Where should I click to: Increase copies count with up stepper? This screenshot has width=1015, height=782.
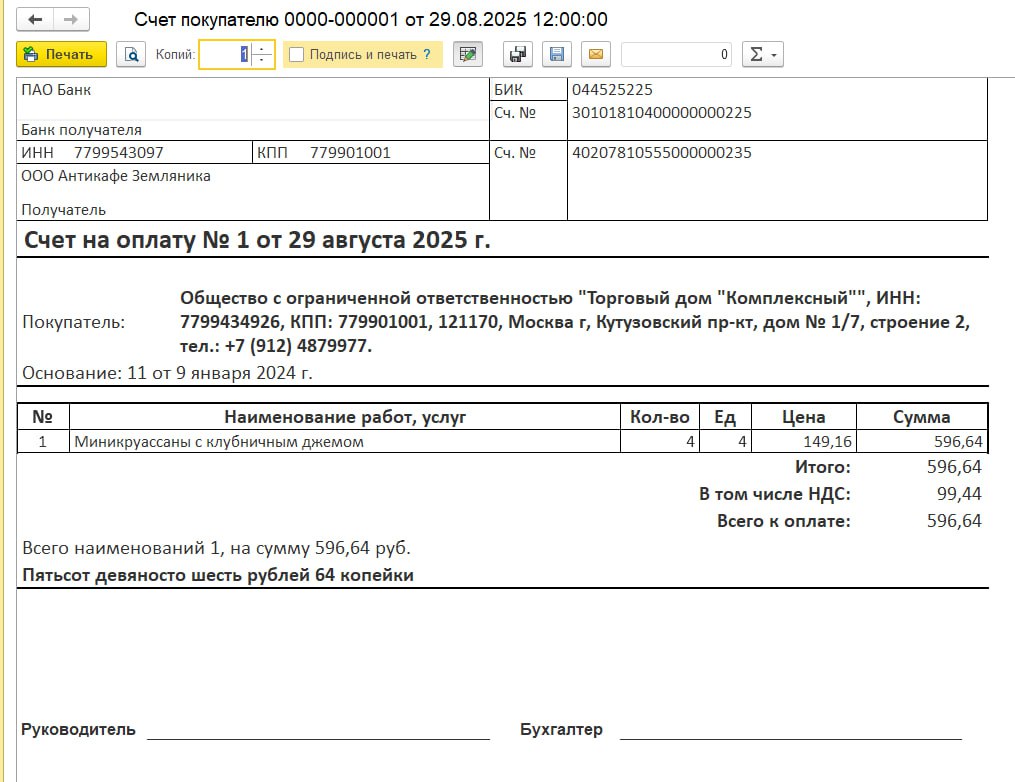point(262,49)
